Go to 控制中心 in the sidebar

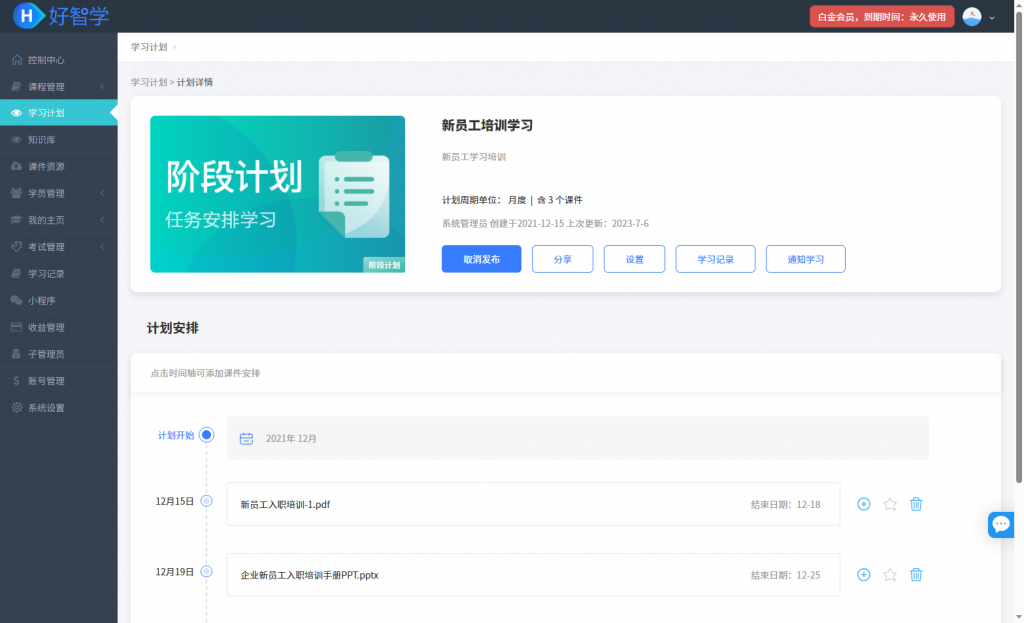pos(46,60)
